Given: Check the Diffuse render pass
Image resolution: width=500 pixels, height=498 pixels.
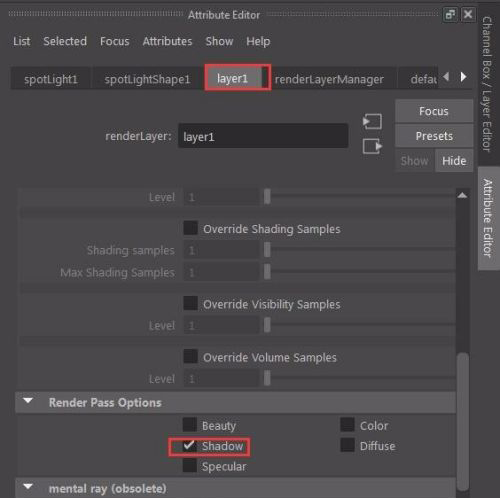Looking at the screenshot, I should [x=347, y=445].
